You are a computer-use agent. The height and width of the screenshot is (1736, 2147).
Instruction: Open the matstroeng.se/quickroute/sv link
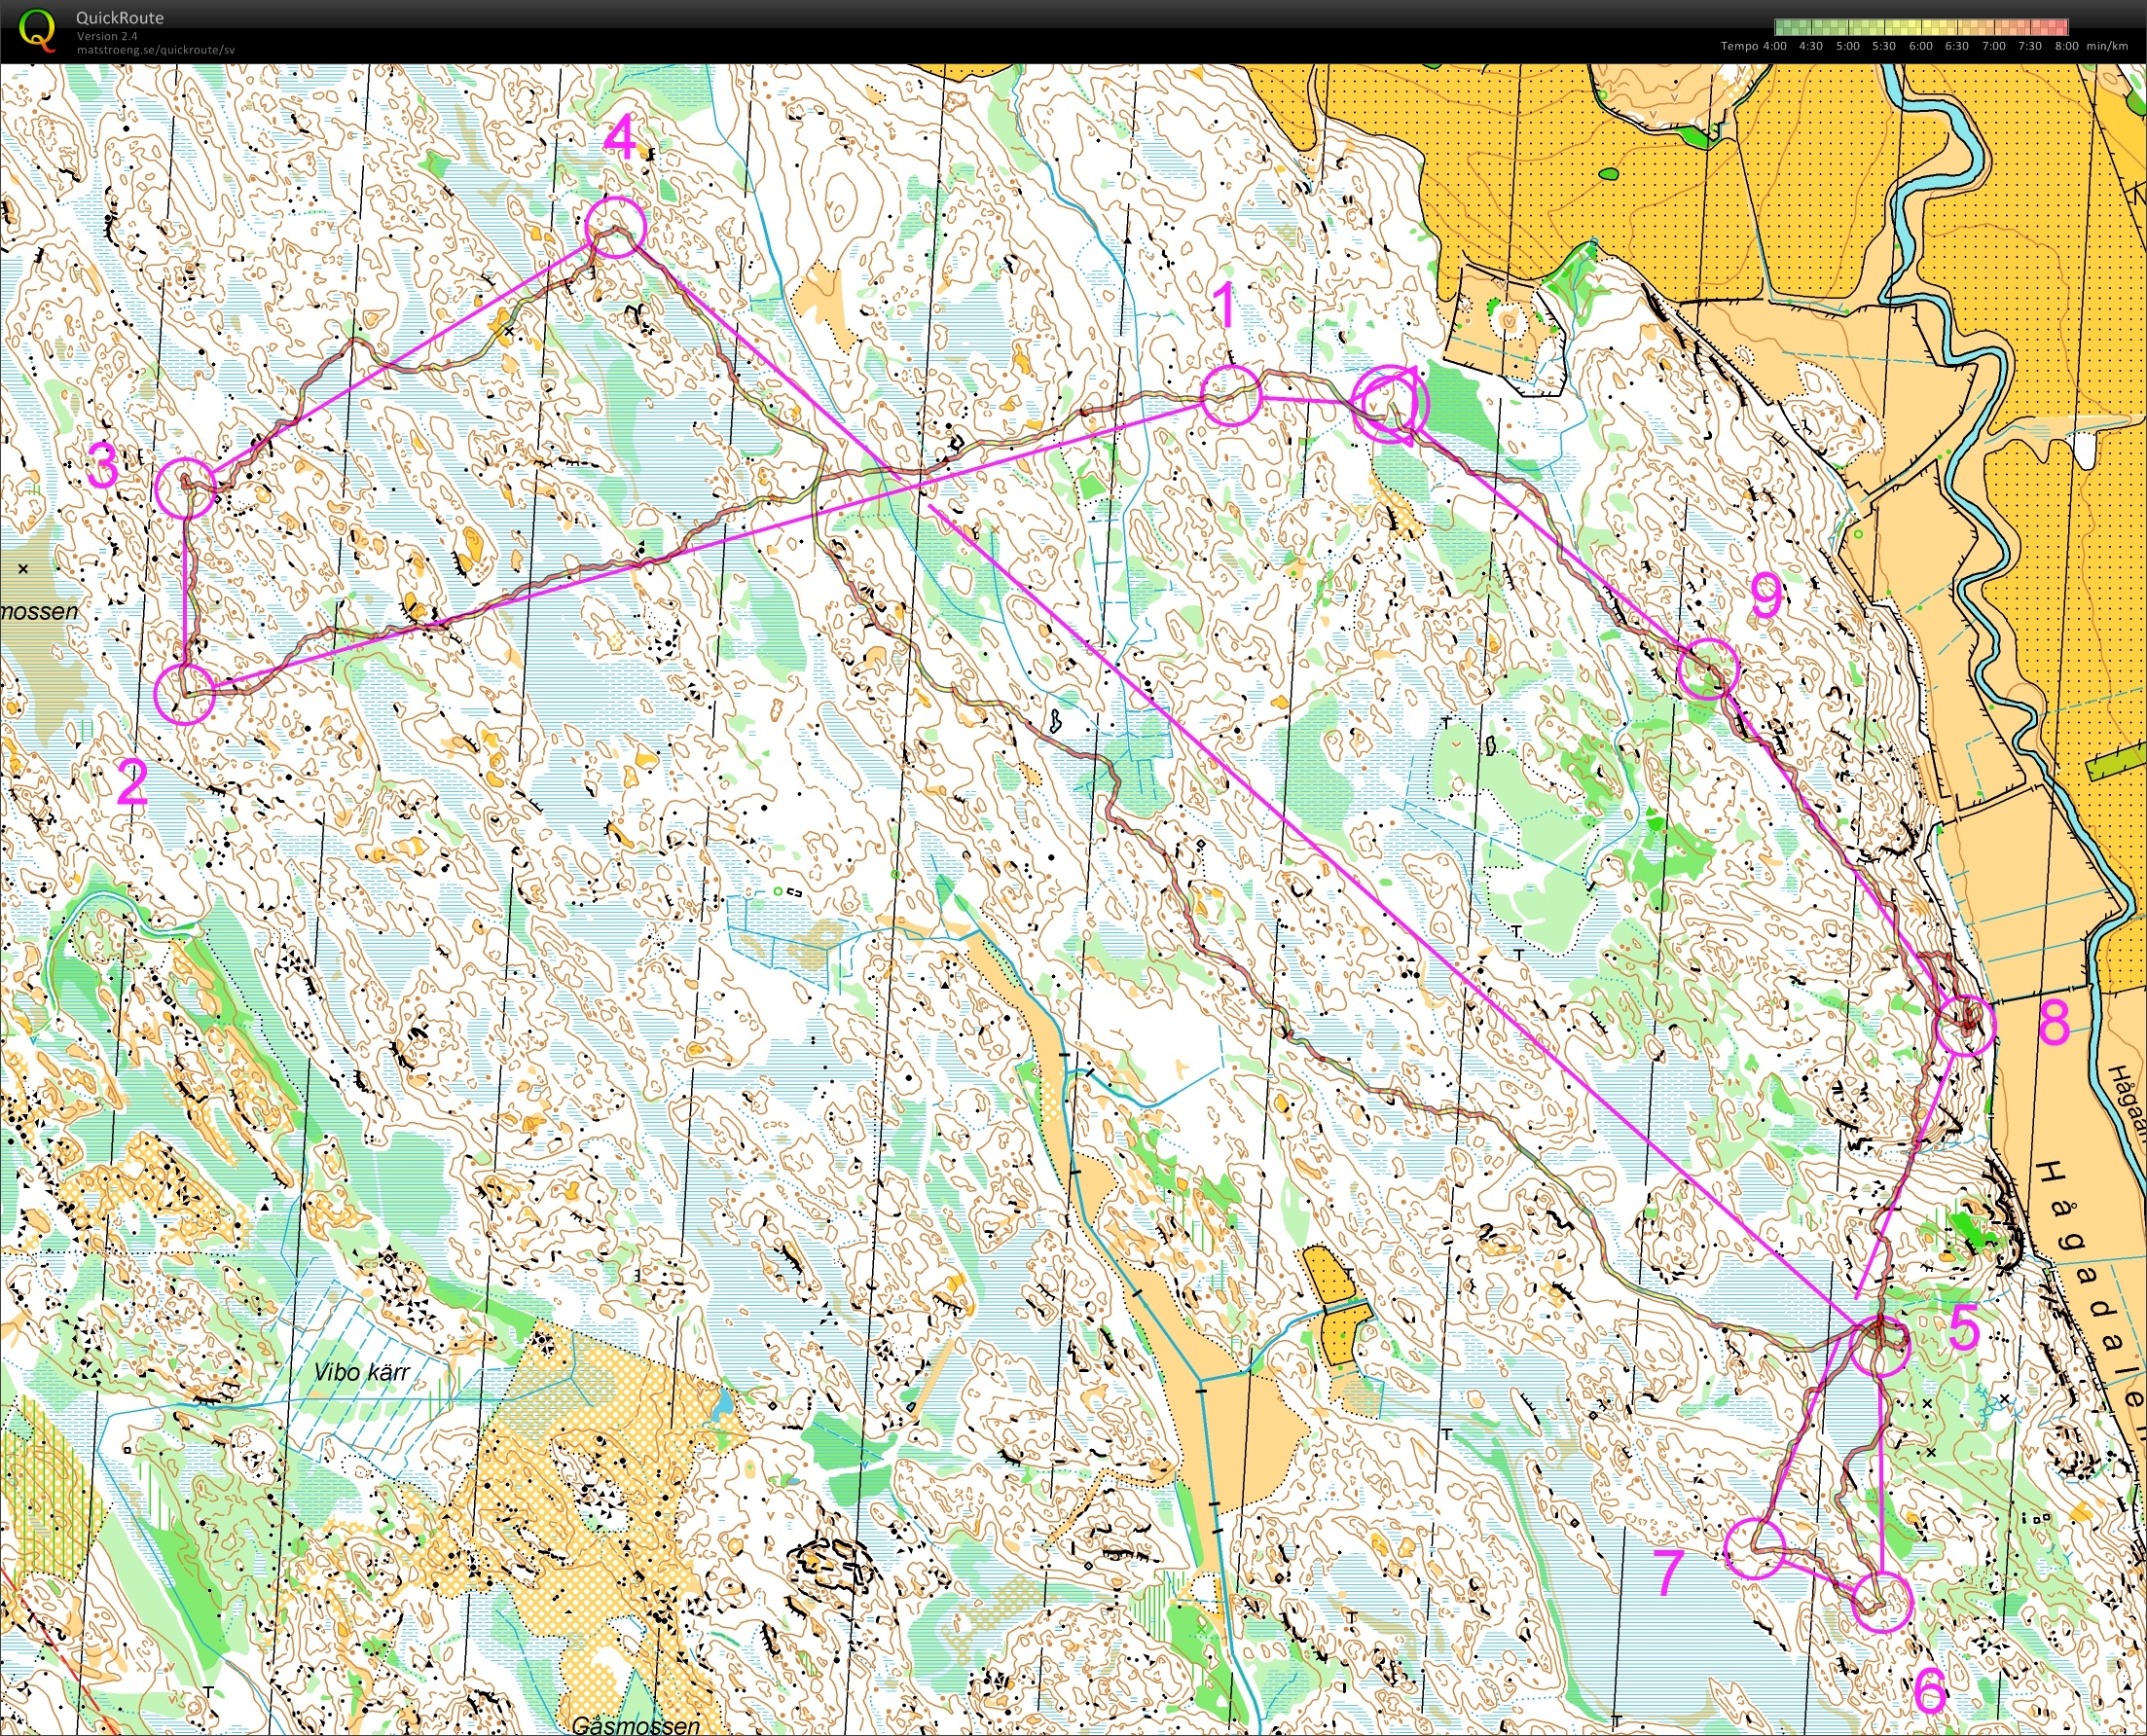point(156,49)
